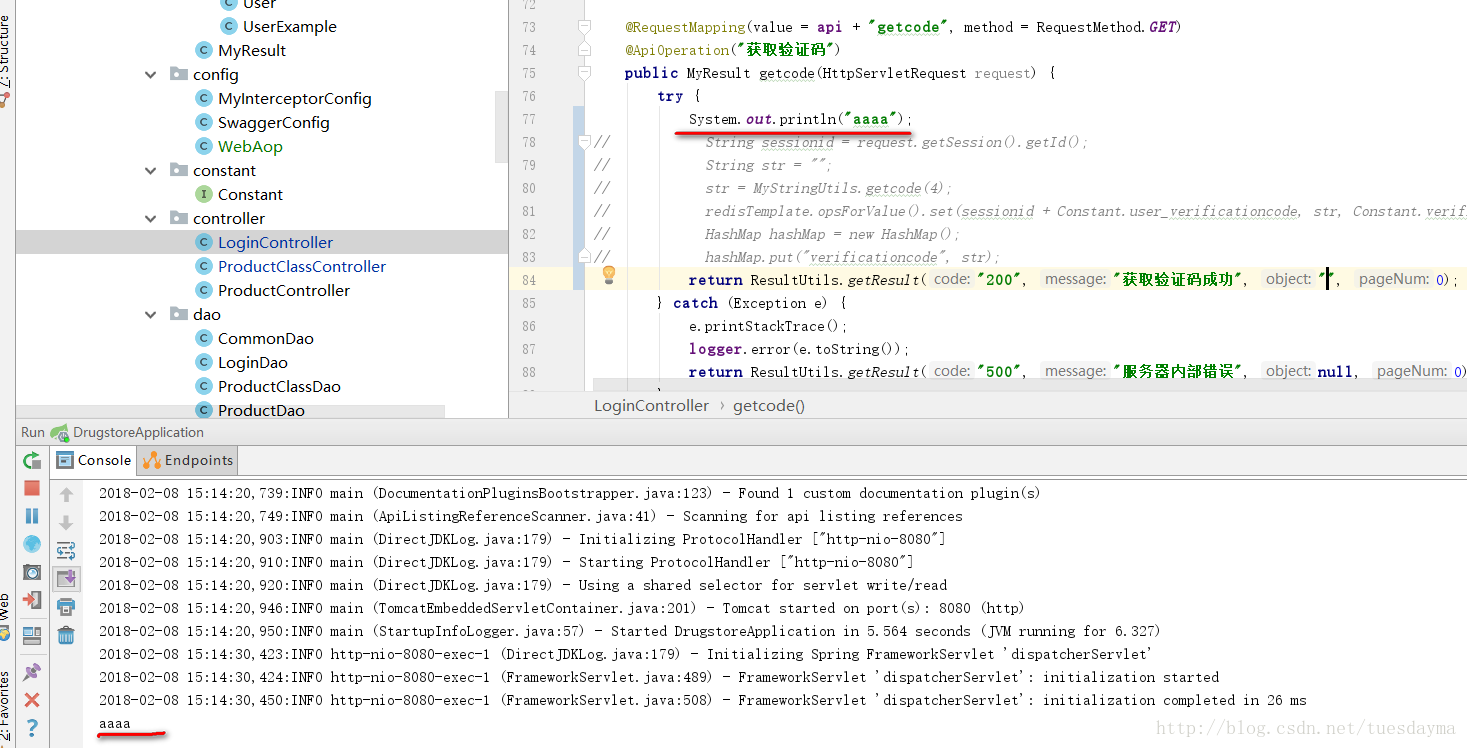The height and width of the screenshot is (748, 1467).
Task: Open MyInterceptorConfig in the project tree
Action: click(295, 98)
